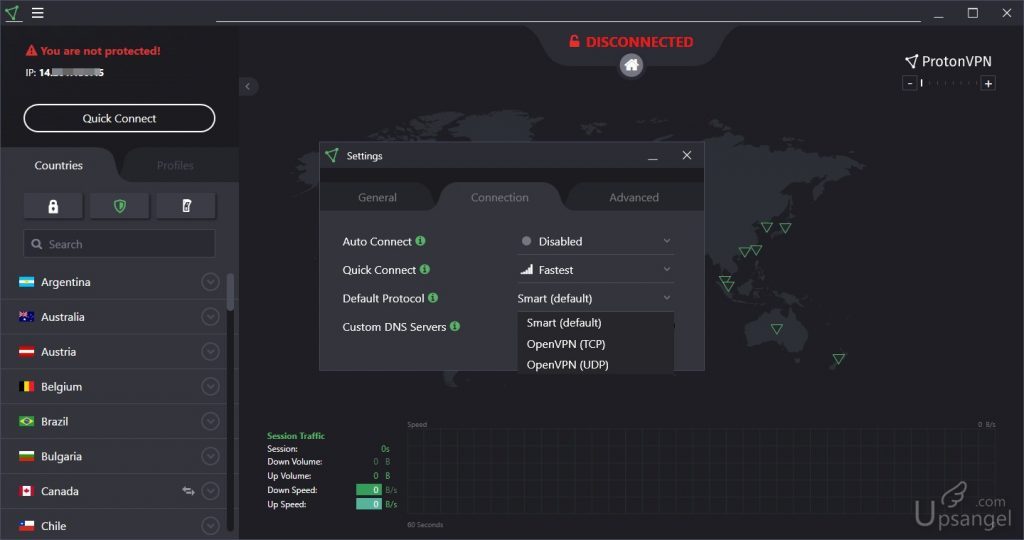Click the Disconnected unlock icon
The height and width of the screenshot is (540, 1024).
point(574,41)
